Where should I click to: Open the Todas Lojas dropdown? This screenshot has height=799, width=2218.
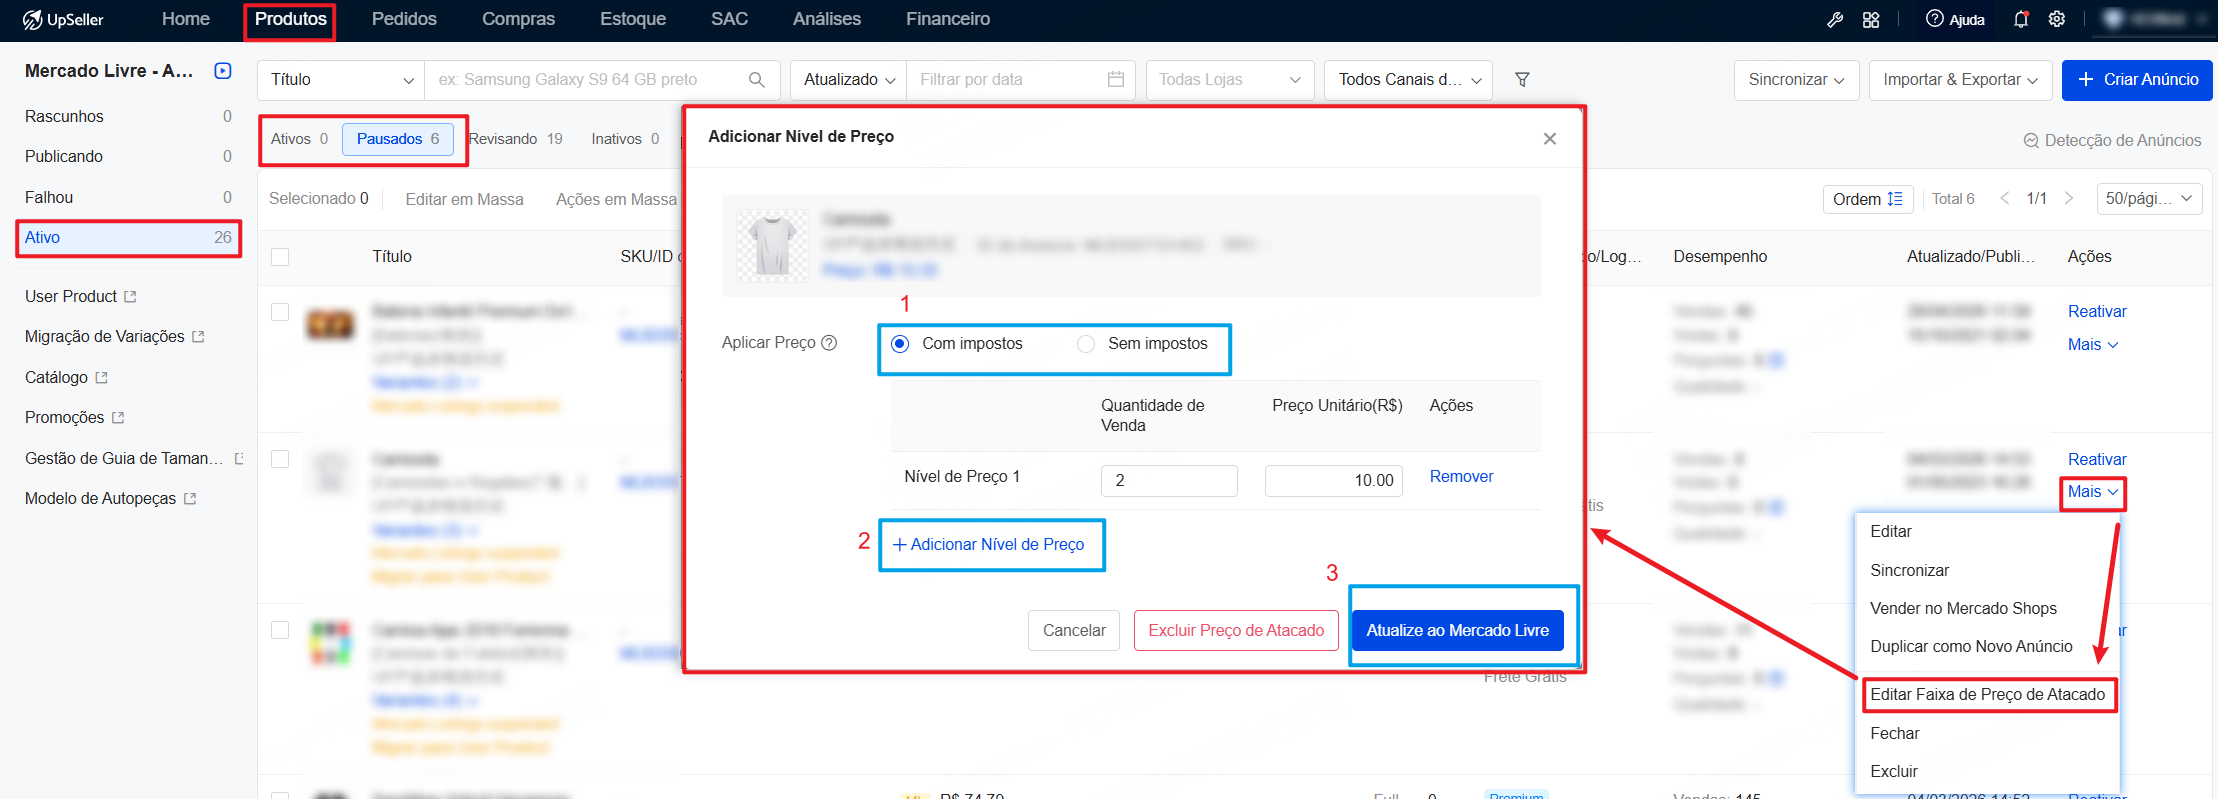click(x=1230, y=80)
